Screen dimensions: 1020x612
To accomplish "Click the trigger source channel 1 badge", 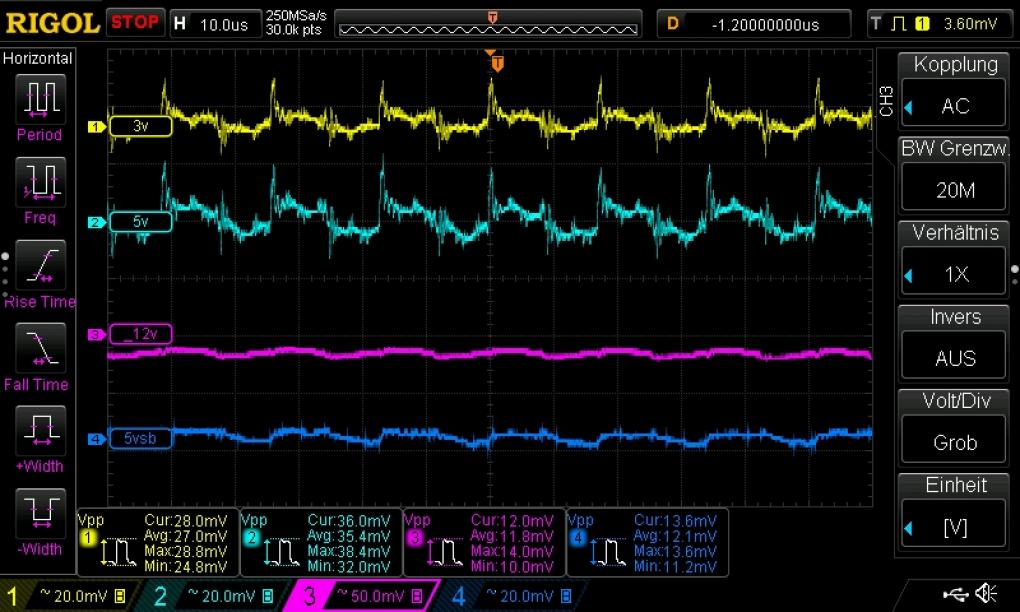I will pyautogui.click(x=922, y=24).
